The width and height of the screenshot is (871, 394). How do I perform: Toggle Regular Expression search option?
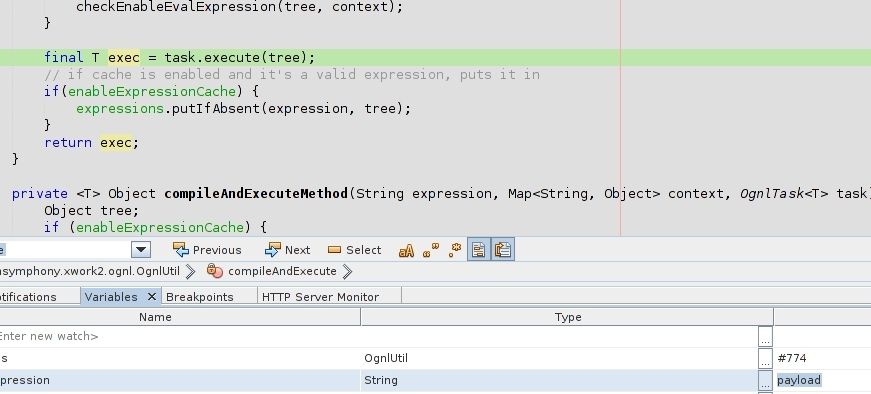455,250
